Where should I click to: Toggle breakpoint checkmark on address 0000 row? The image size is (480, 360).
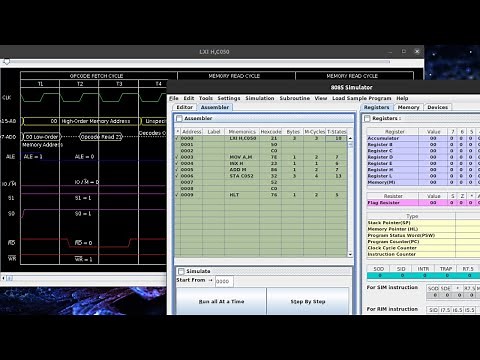(177, 138)
